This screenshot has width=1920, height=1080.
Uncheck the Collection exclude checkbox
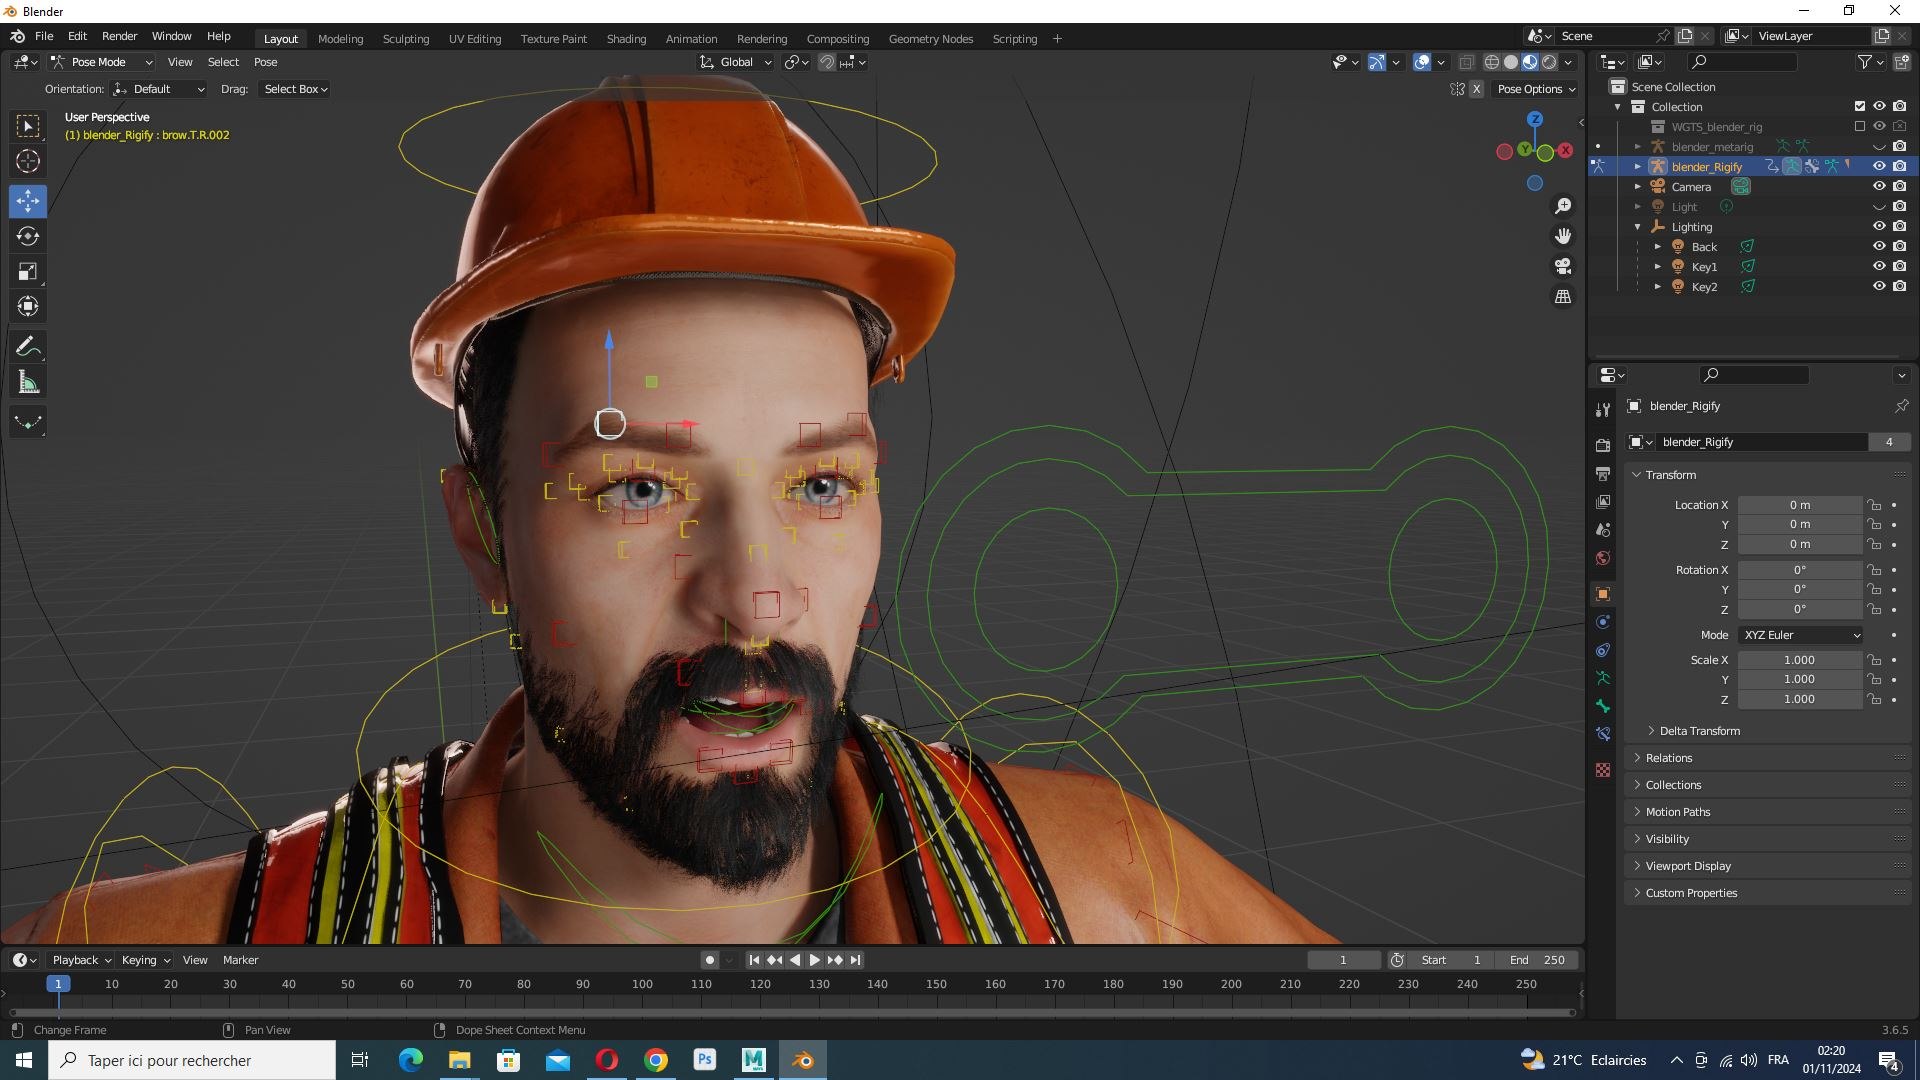coord(1860,107)
